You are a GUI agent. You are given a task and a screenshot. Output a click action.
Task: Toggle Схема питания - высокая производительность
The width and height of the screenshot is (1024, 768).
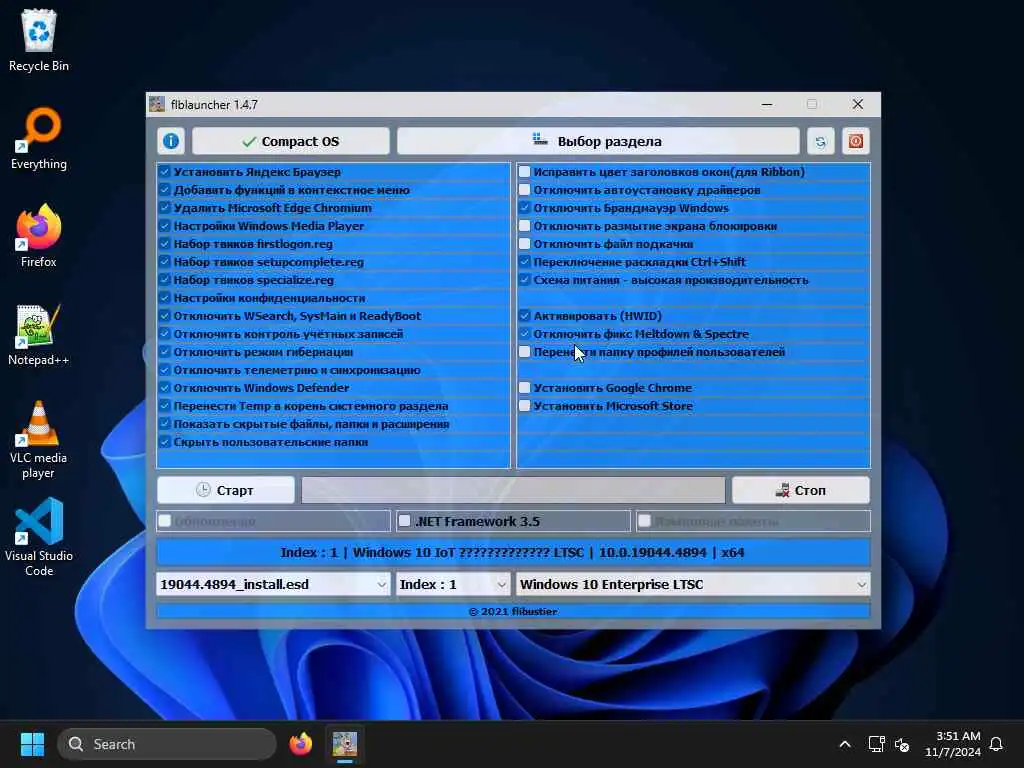(524, 280)
